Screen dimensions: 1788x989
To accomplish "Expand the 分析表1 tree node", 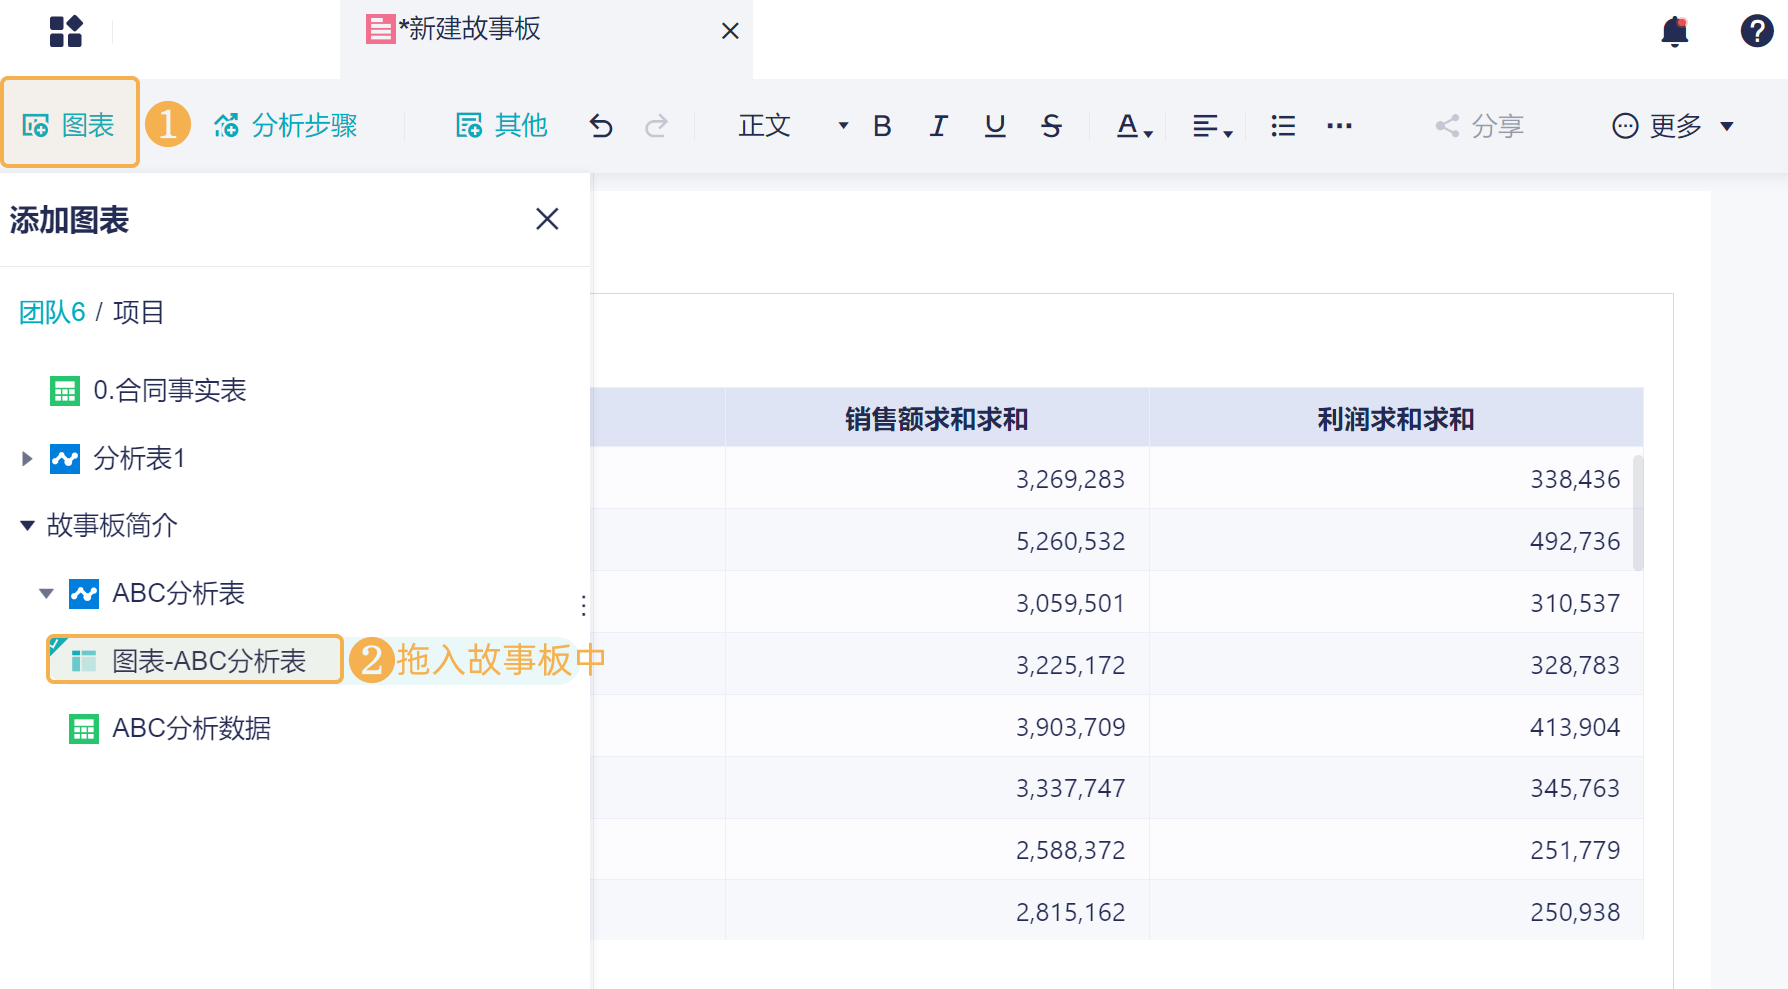I will point(27,459).
